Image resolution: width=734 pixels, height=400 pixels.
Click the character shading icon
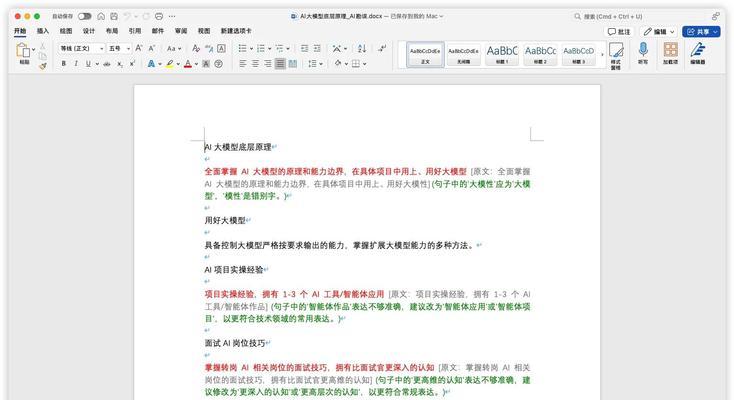pos(206,64)
